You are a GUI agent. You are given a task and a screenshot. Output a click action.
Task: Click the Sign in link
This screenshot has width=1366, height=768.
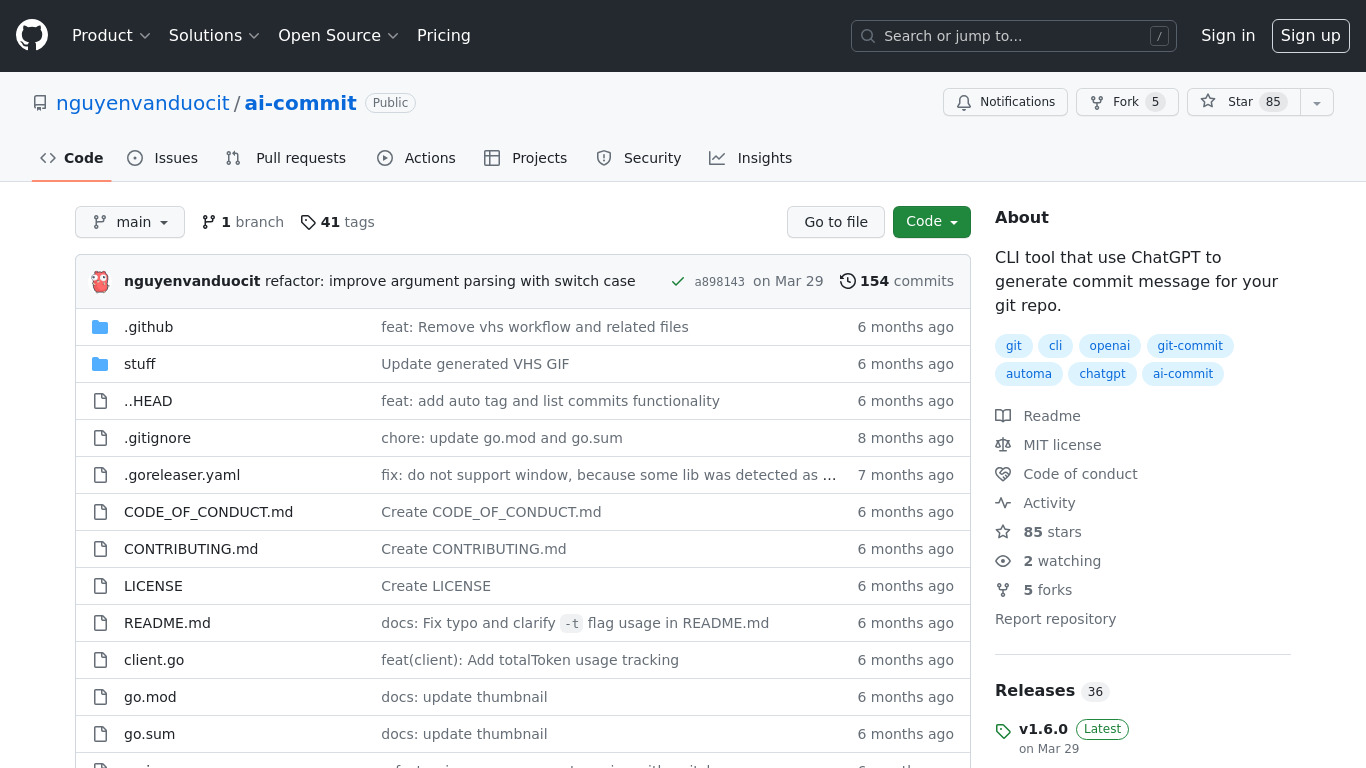click(x=1228, y=35)
